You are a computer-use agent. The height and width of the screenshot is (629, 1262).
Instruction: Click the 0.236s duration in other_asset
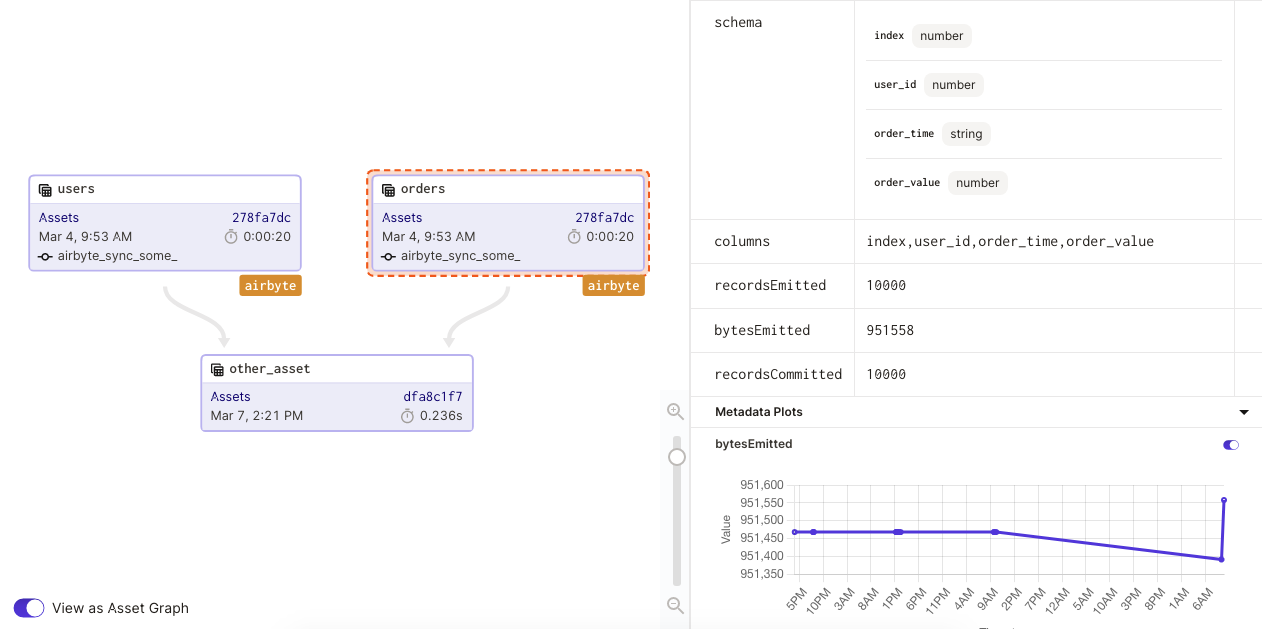[441, 416]
